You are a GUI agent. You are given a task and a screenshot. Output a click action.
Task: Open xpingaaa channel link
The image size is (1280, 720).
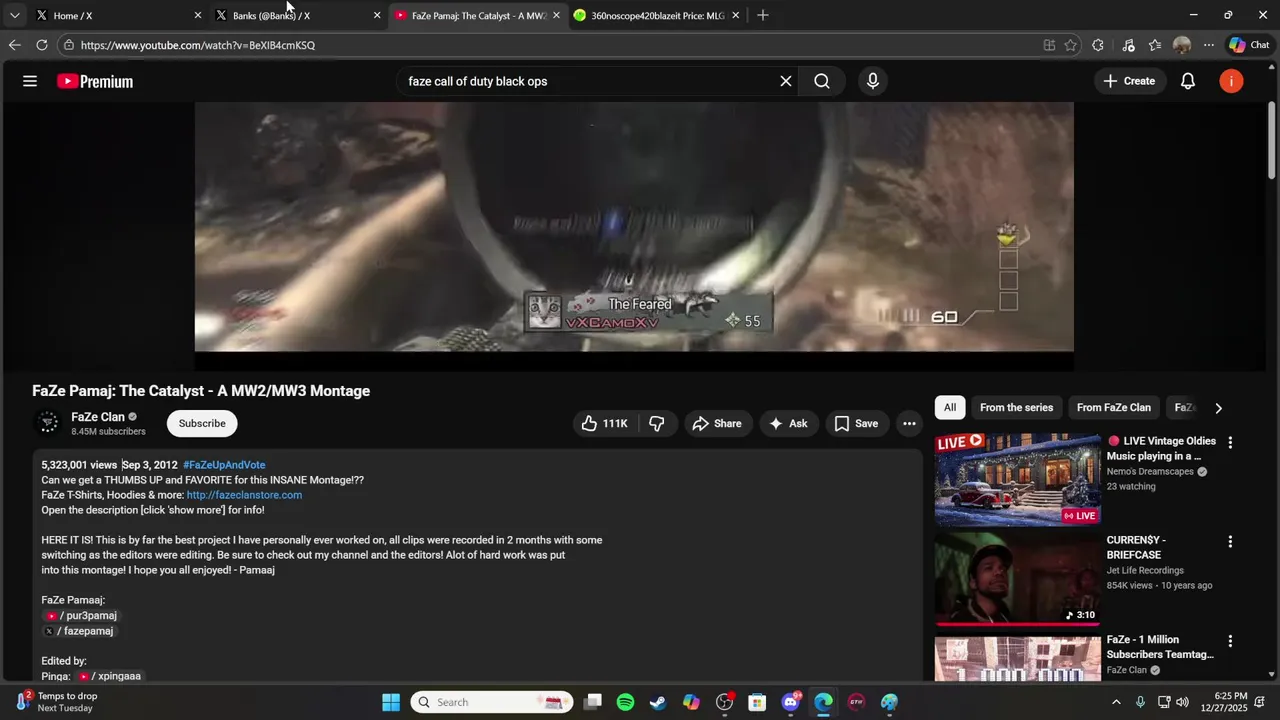110,676
